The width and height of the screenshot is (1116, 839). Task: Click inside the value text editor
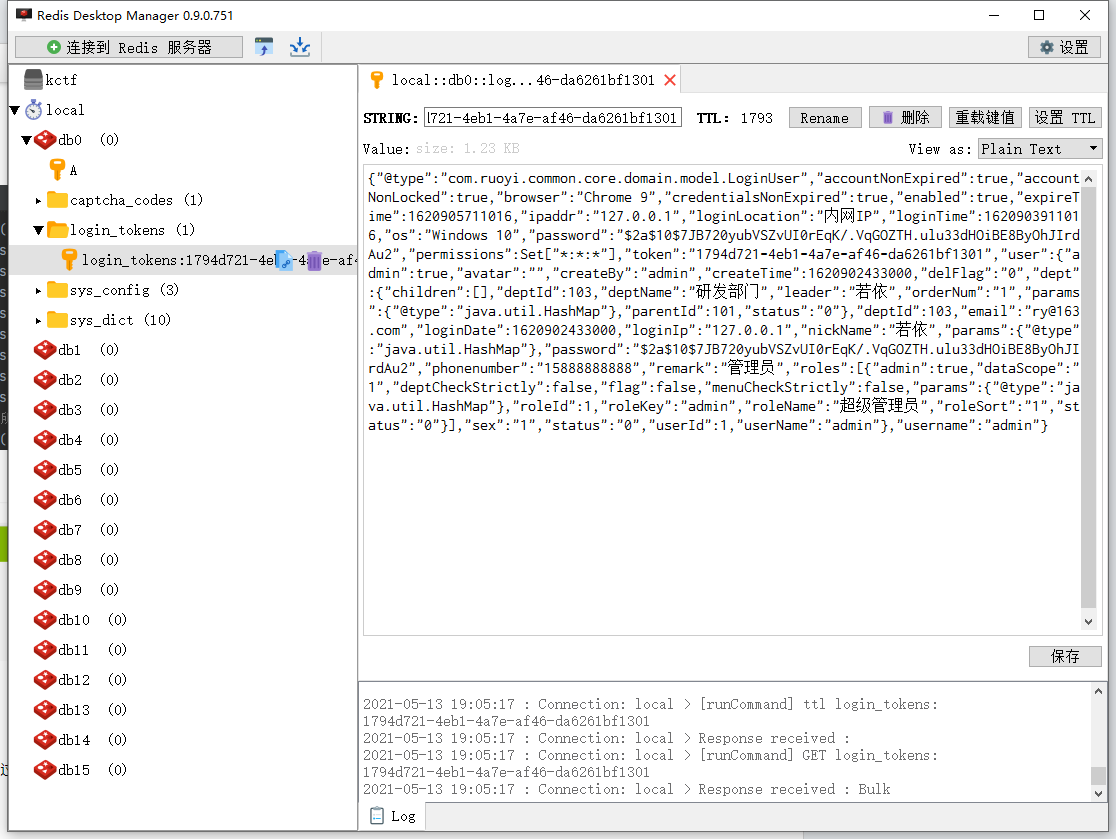[722, 400]
